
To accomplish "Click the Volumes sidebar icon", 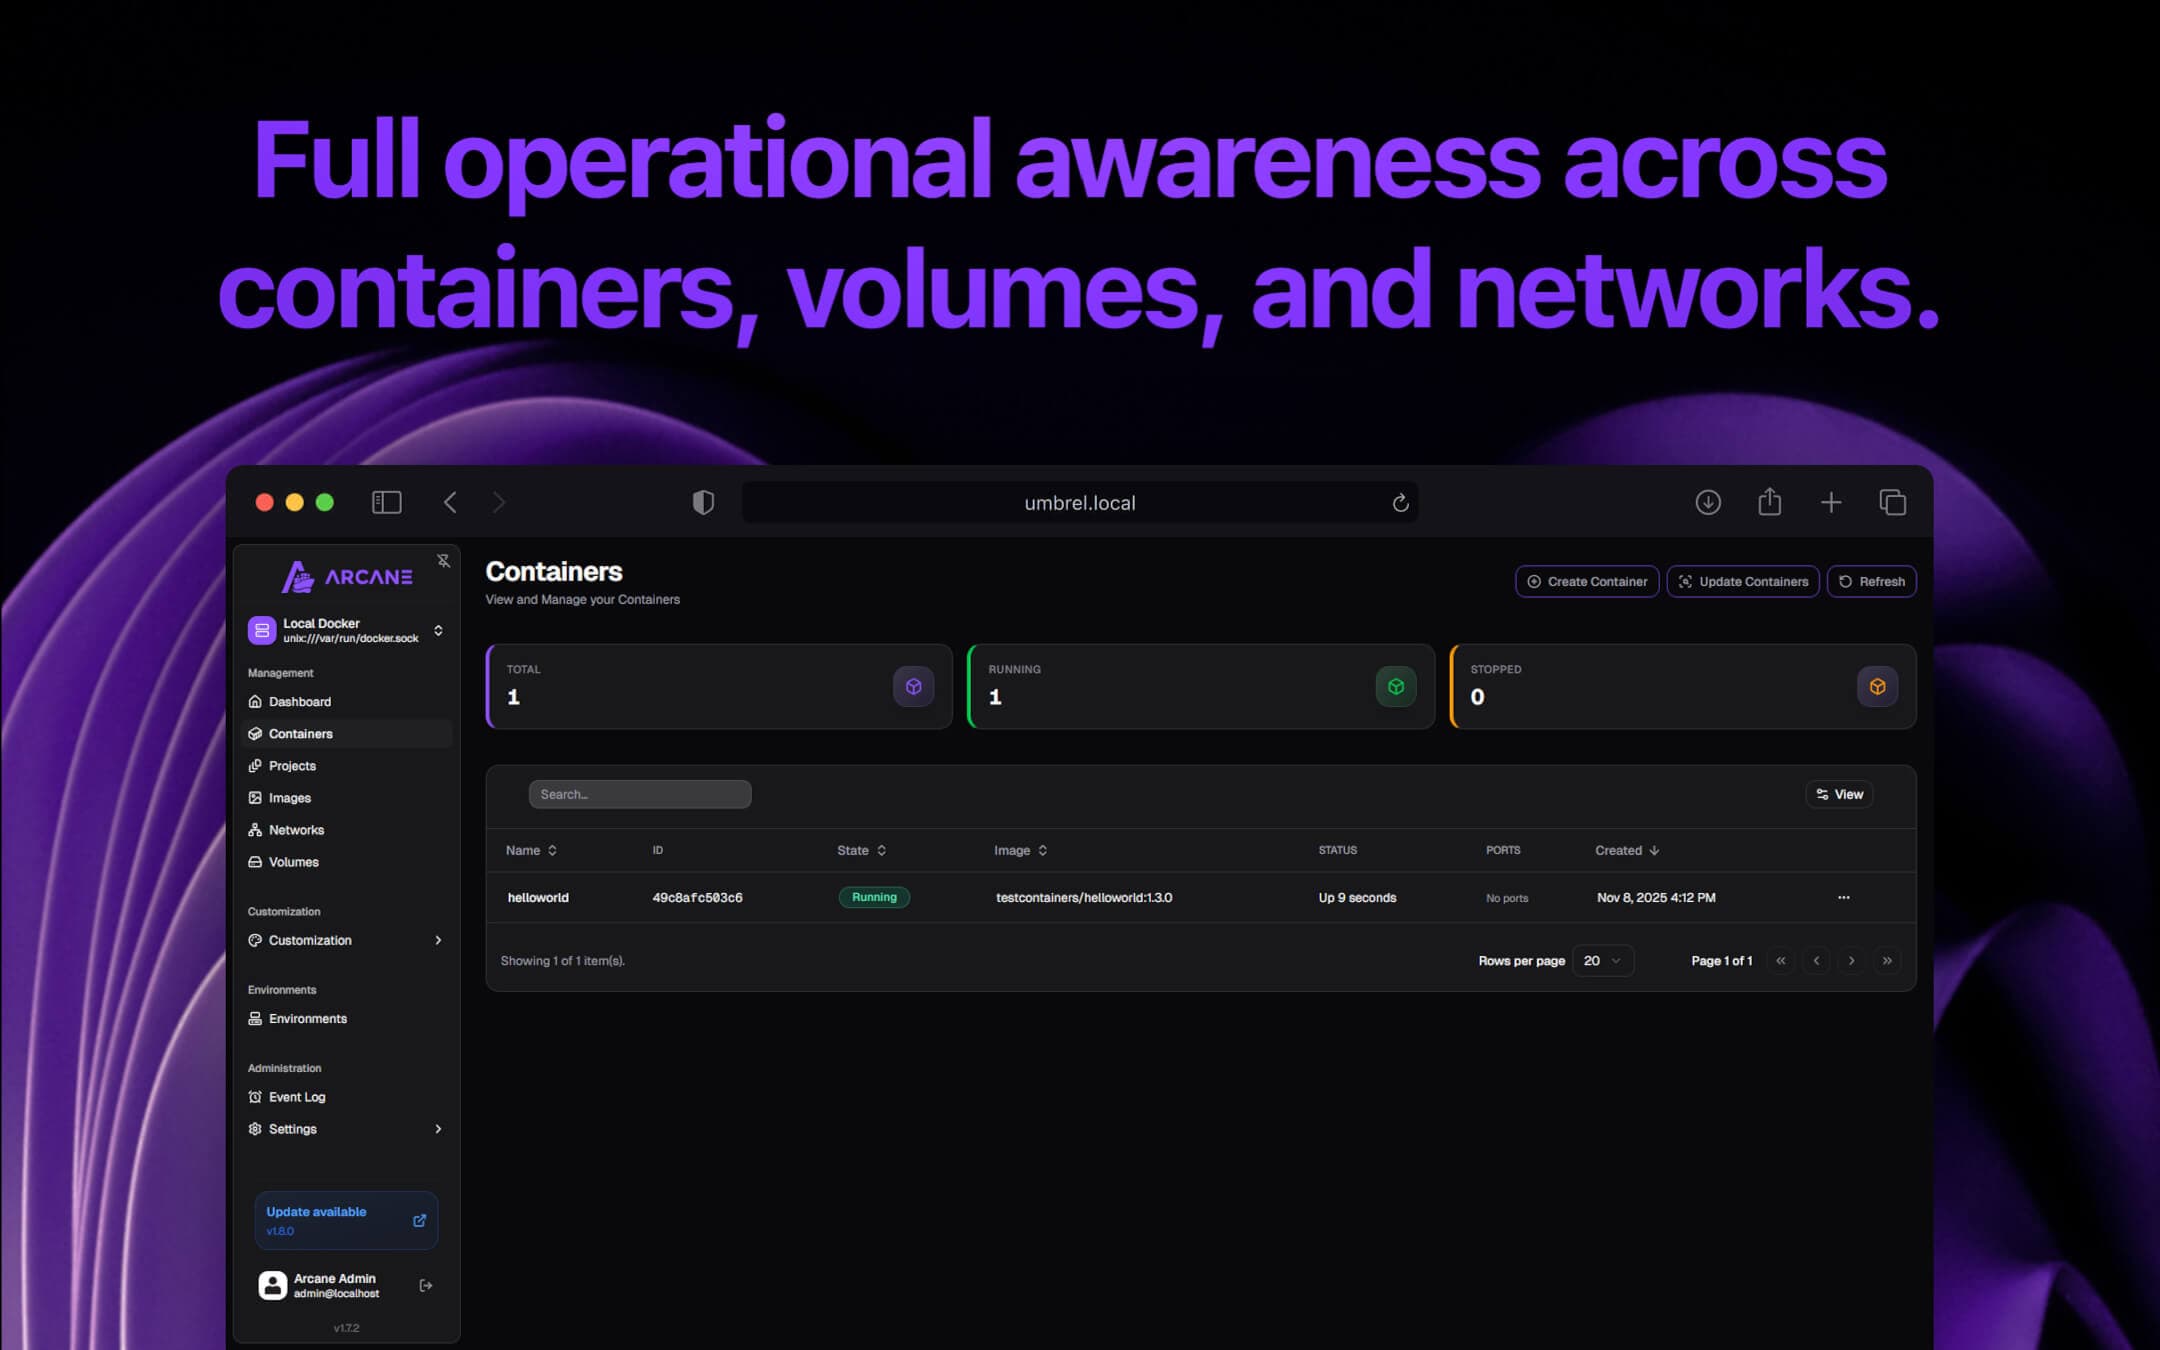I will pos(256,861).
